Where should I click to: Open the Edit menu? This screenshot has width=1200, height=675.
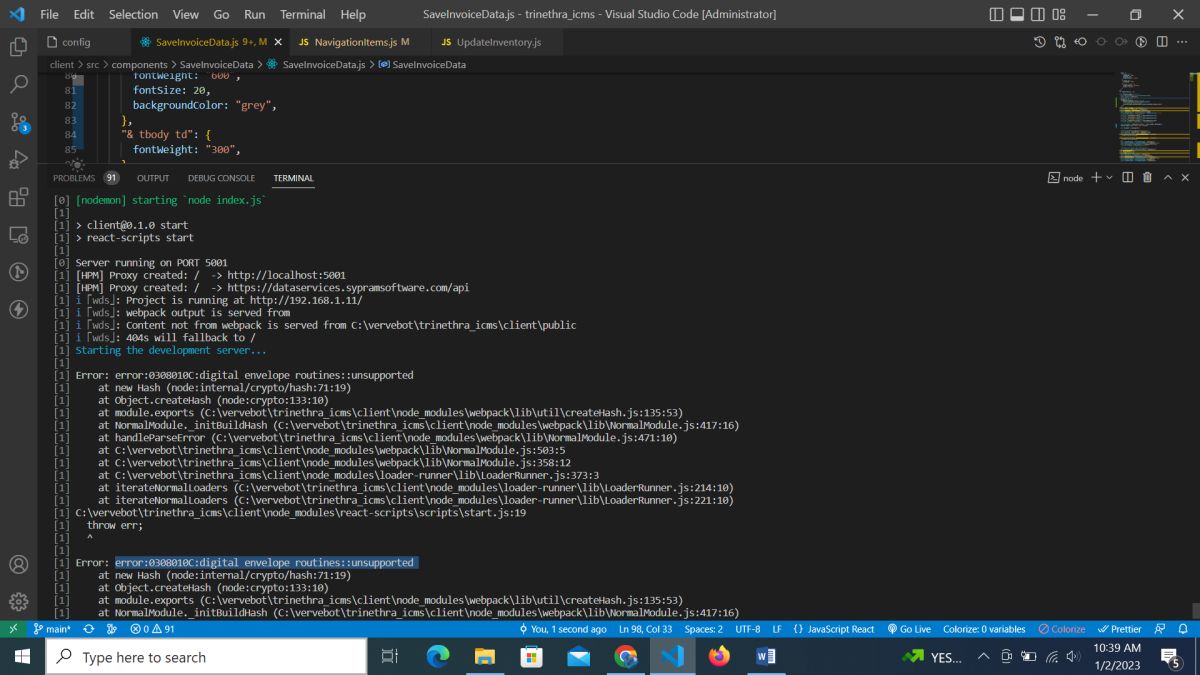(84, 14)
